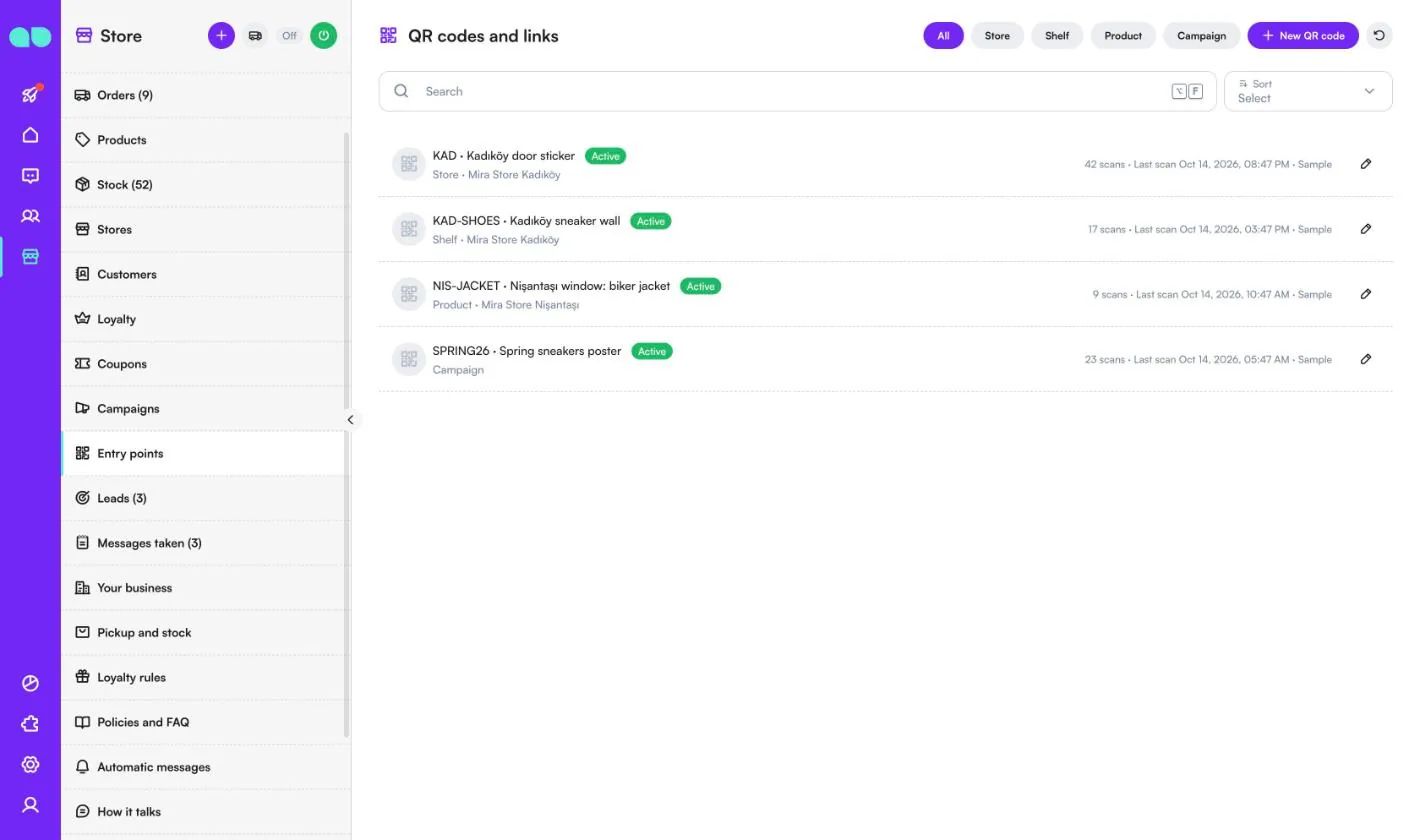The width and height of the screenshot is (1420, 840).
Task: Open Loyalty in the sidebar
Action: (206, 319)
